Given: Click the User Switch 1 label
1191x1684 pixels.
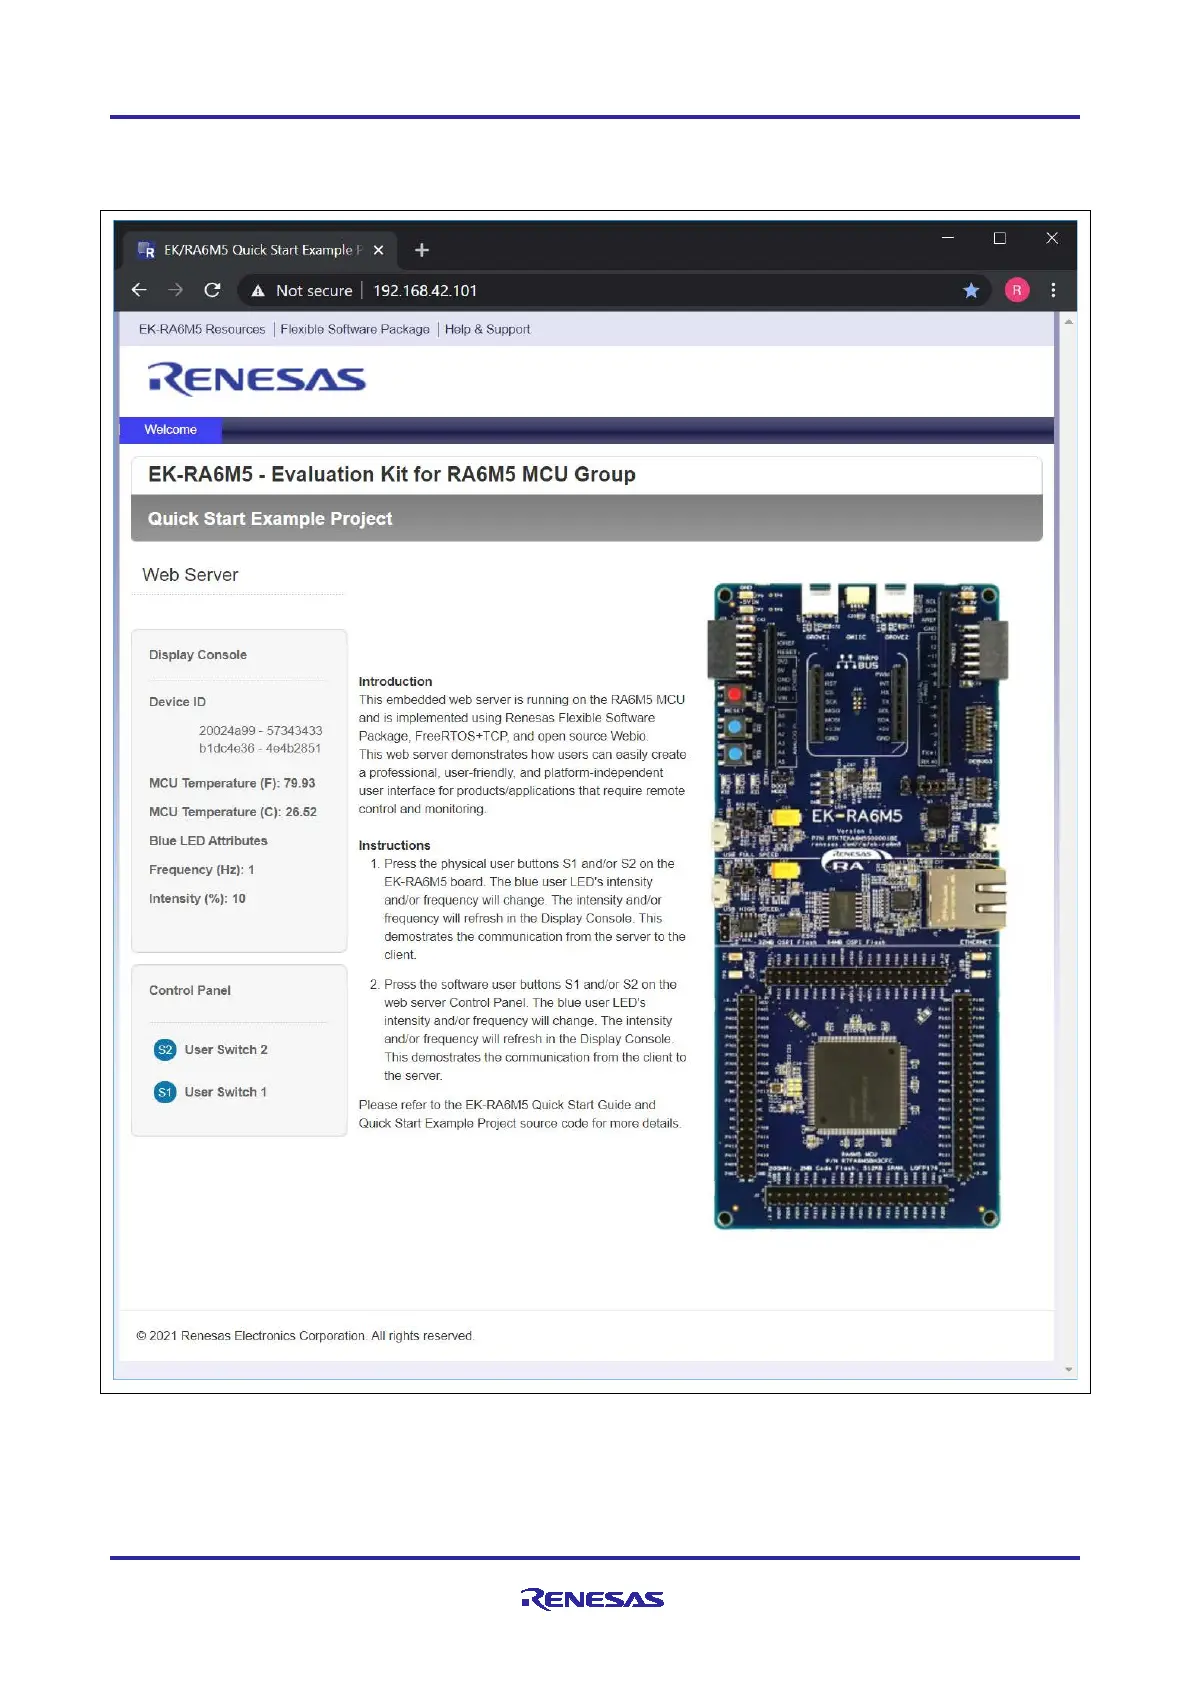Looking at the screenshot, I should coord(226,1092).
